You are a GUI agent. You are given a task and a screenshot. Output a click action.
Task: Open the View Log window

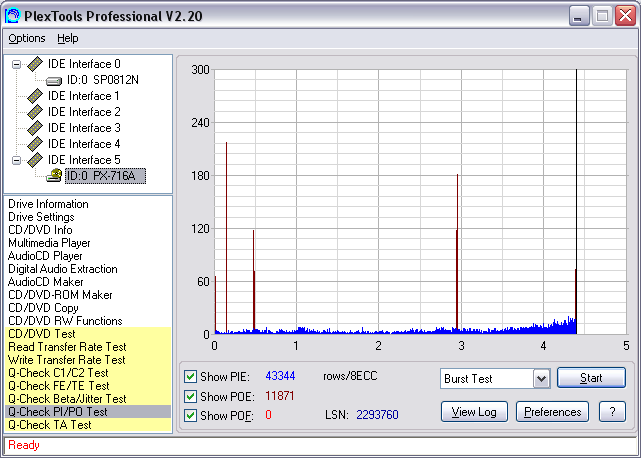(474, 412)
